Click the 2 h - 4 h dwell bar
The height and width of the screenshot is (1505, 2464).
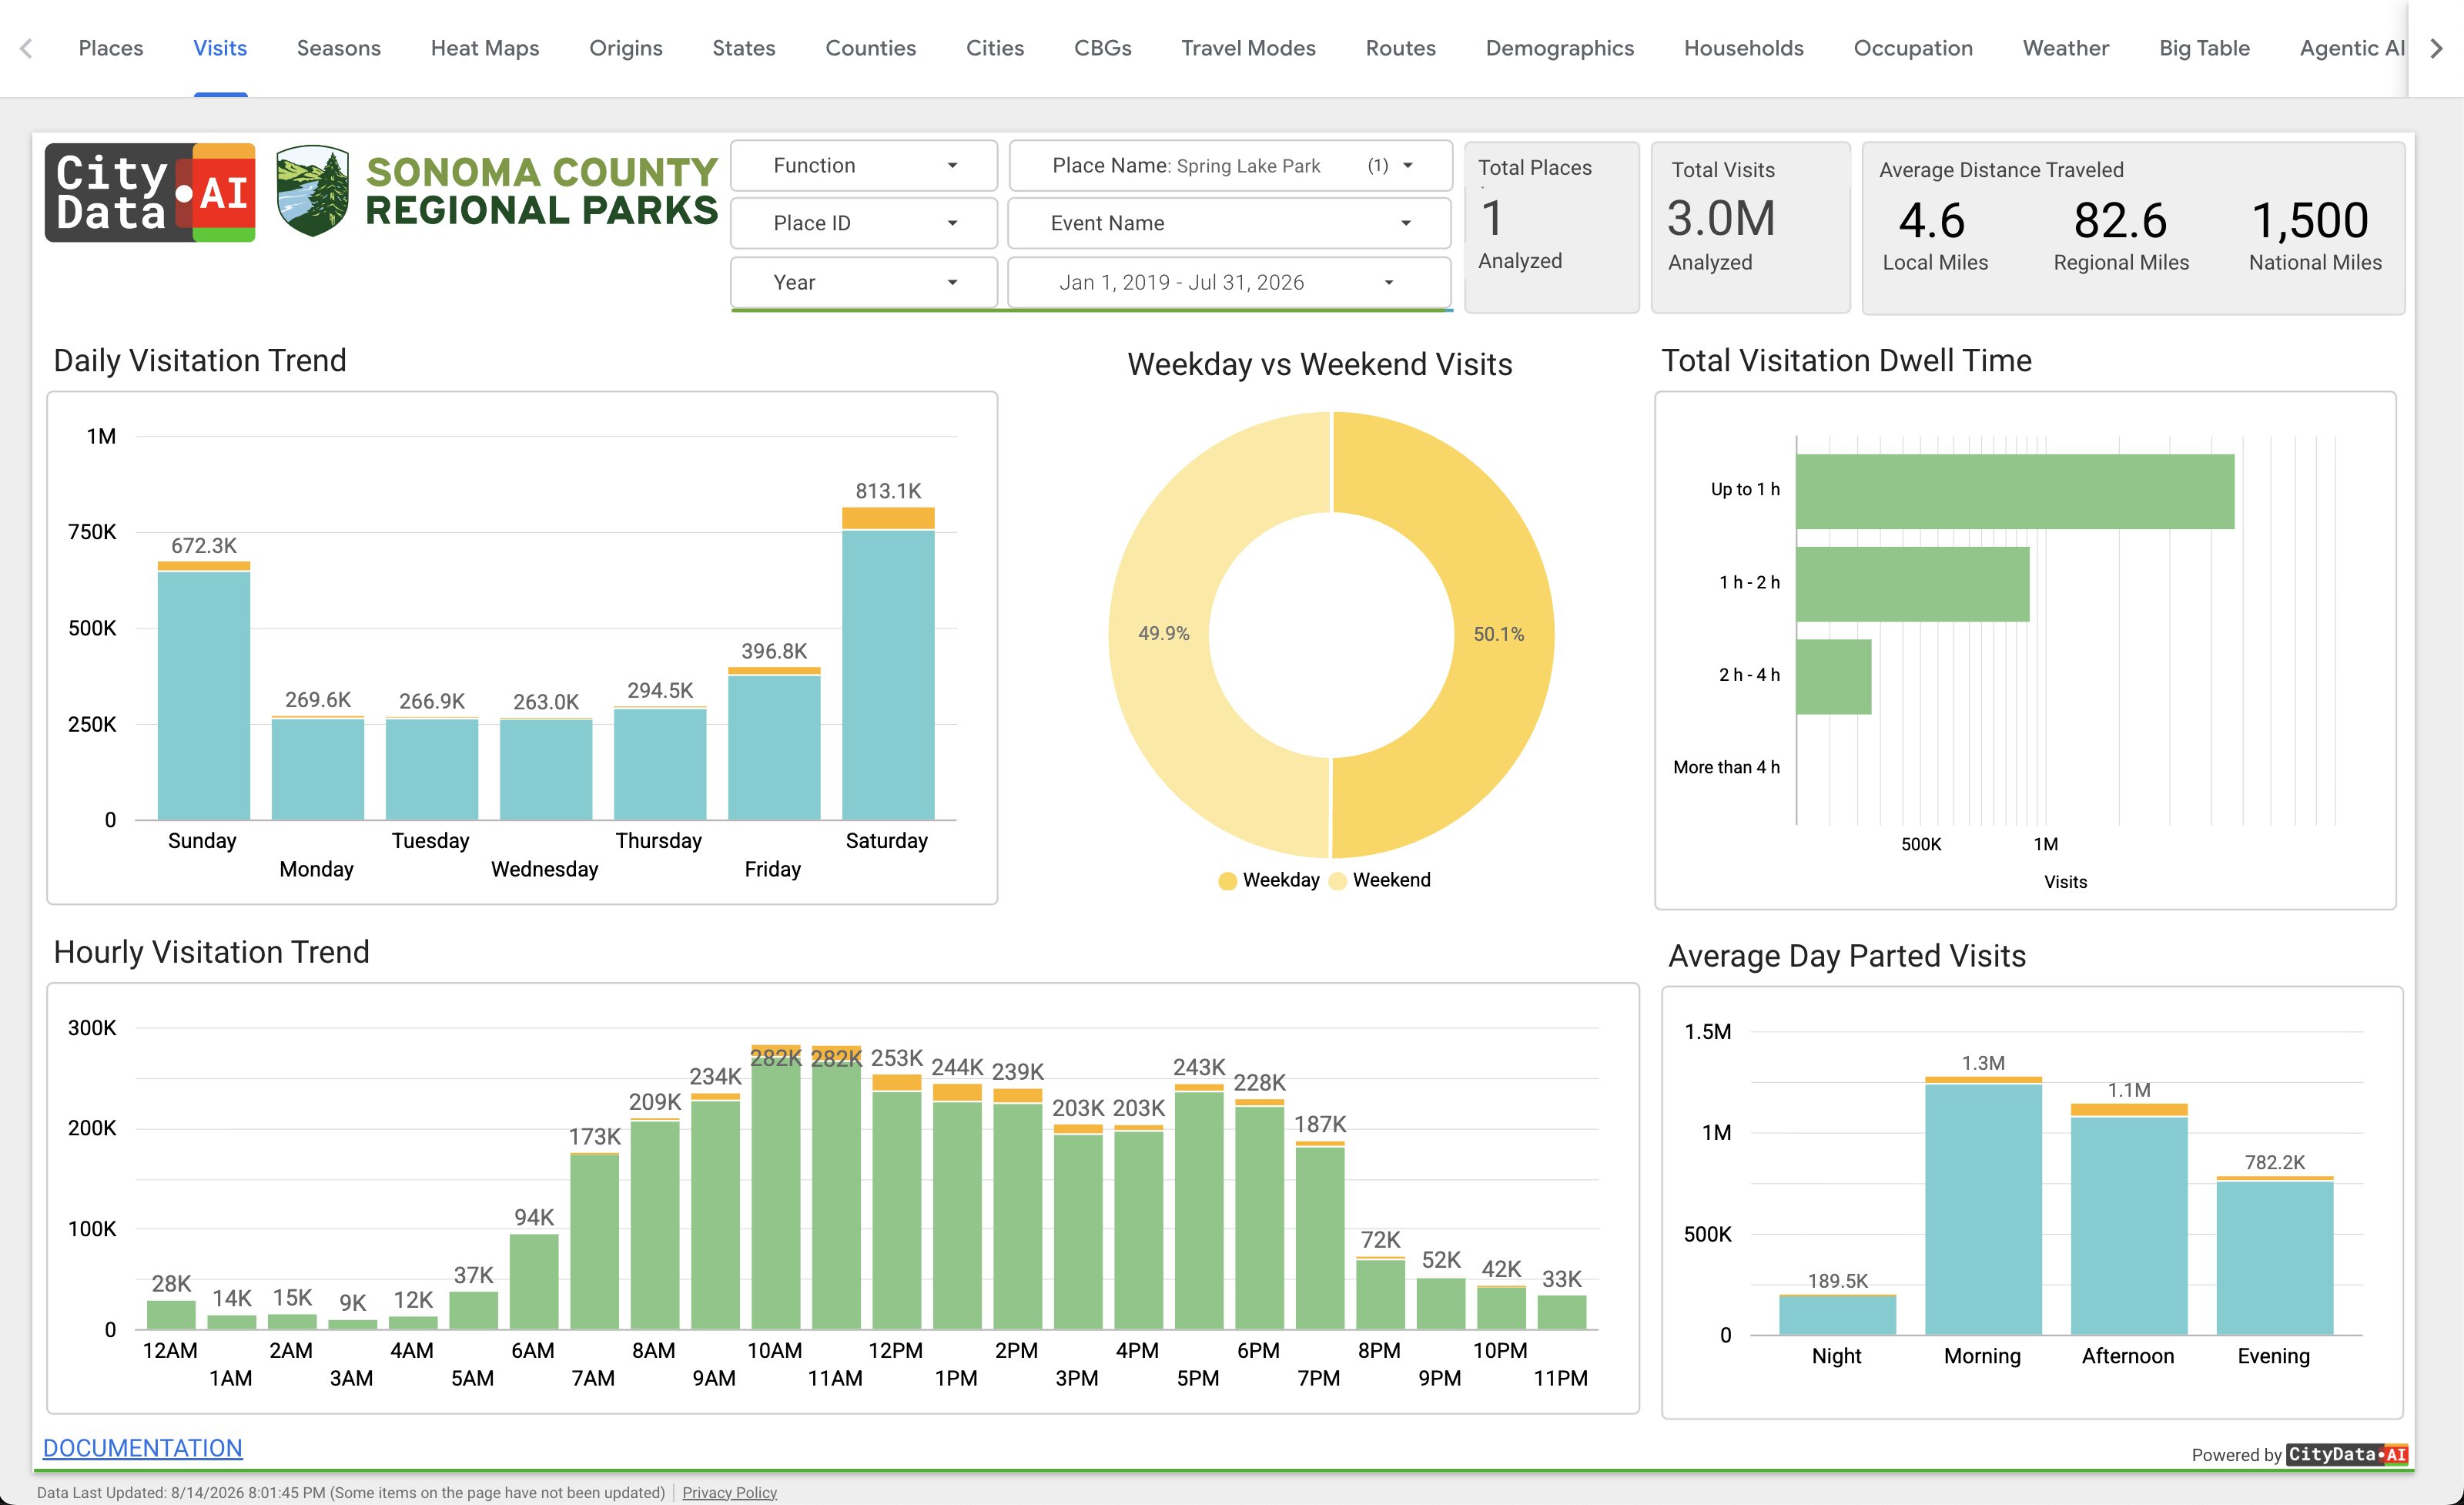click(1834, 677)
